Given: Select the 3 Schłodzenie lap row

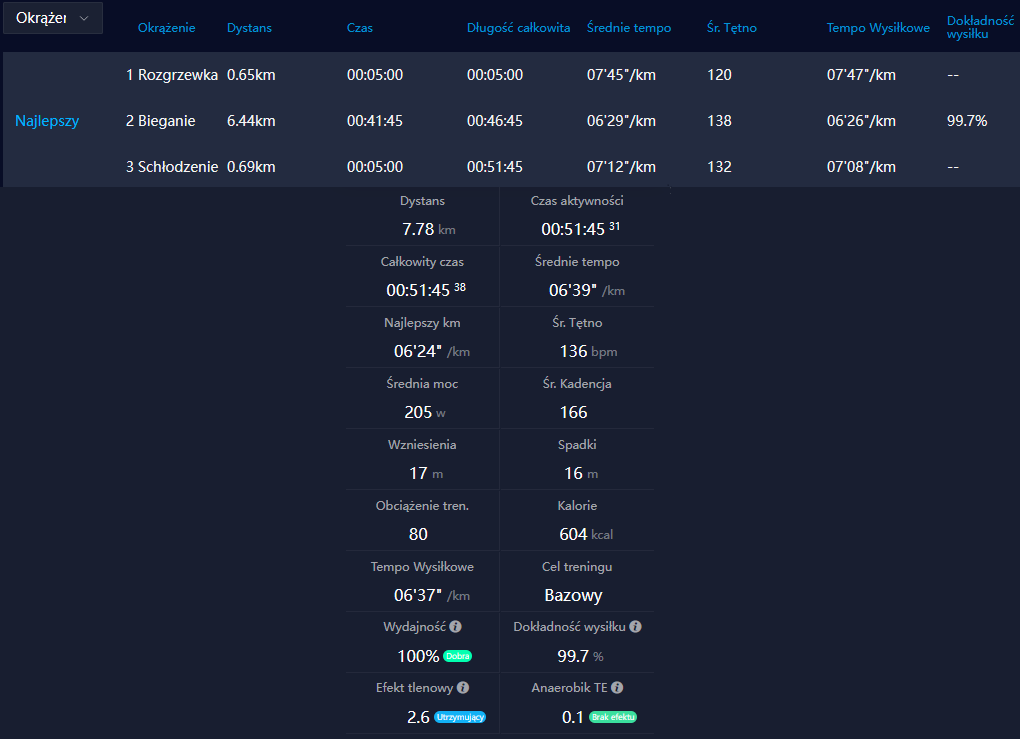Looking at the screenshot, I should pyautogui.click(x=171, y=167).
